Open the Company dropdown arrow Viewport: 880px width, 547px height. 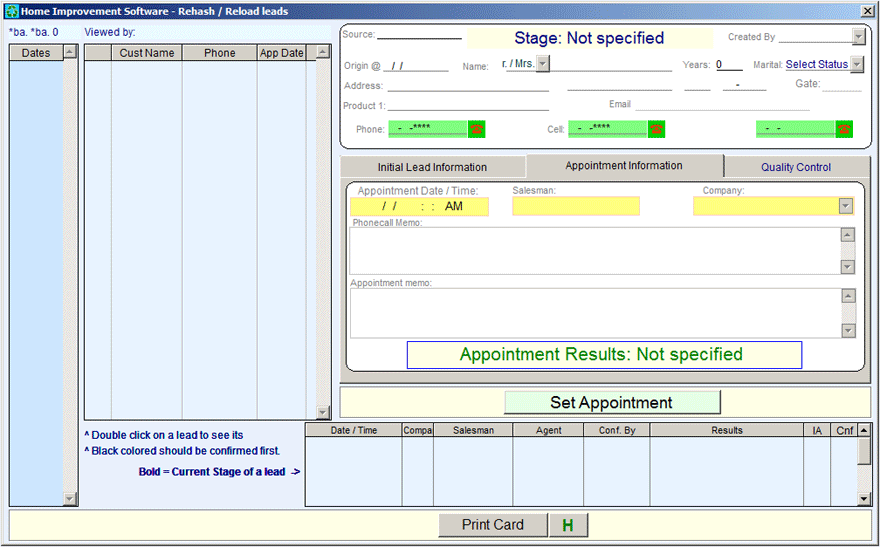tap(846, 206)
